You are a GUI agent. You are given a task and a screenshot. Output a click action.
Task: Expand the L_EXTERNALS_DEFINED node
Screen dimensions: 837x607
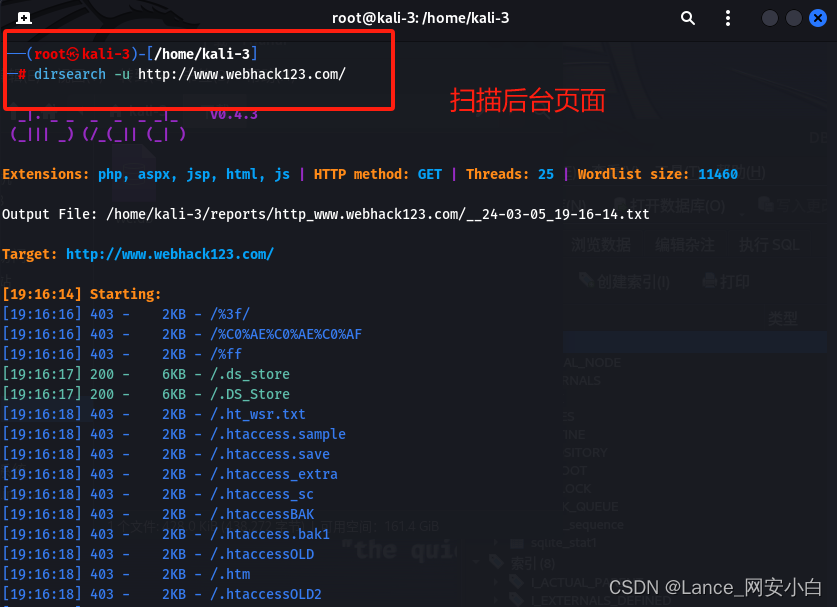(494, 599)
